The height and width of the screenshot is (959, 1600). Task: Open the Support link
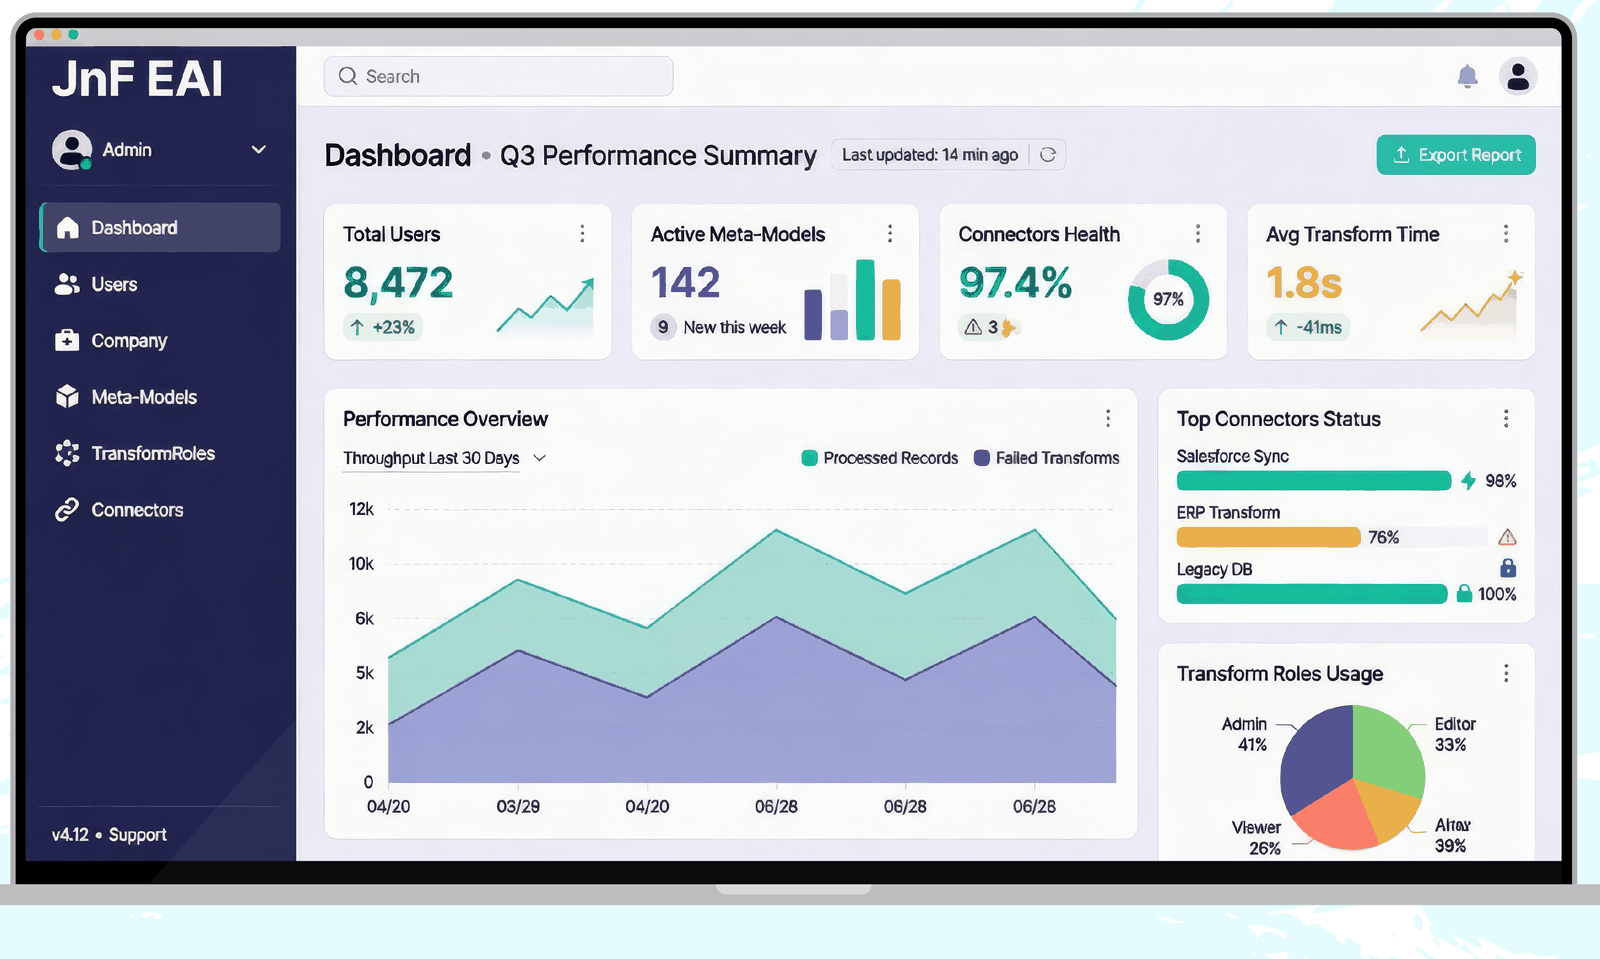[x=137, y=834]
